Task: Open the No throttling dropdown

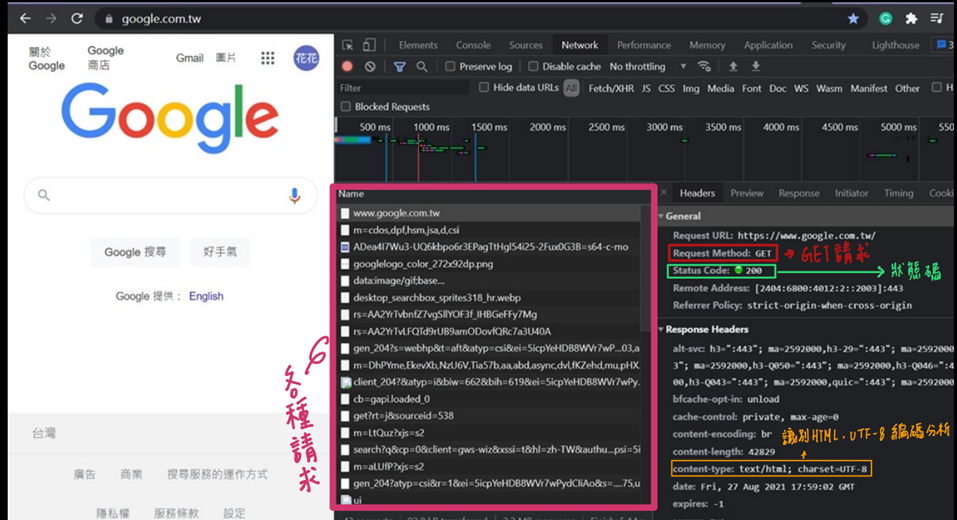Action: point(648,67)
